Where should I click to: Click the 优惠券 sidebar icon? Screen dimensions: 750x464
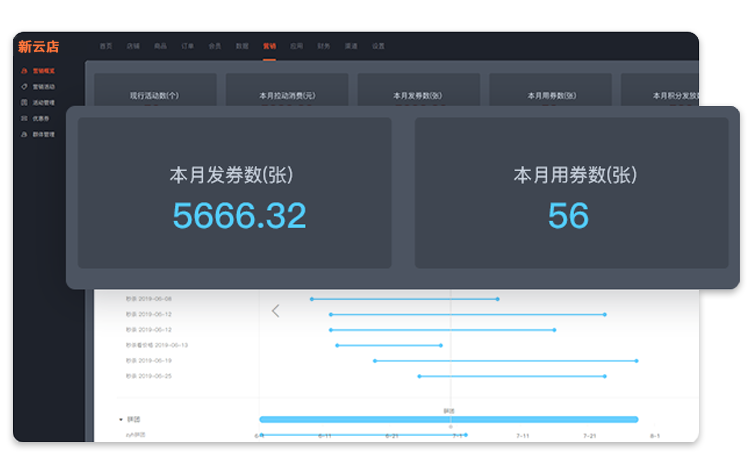[x=24, y=118]
